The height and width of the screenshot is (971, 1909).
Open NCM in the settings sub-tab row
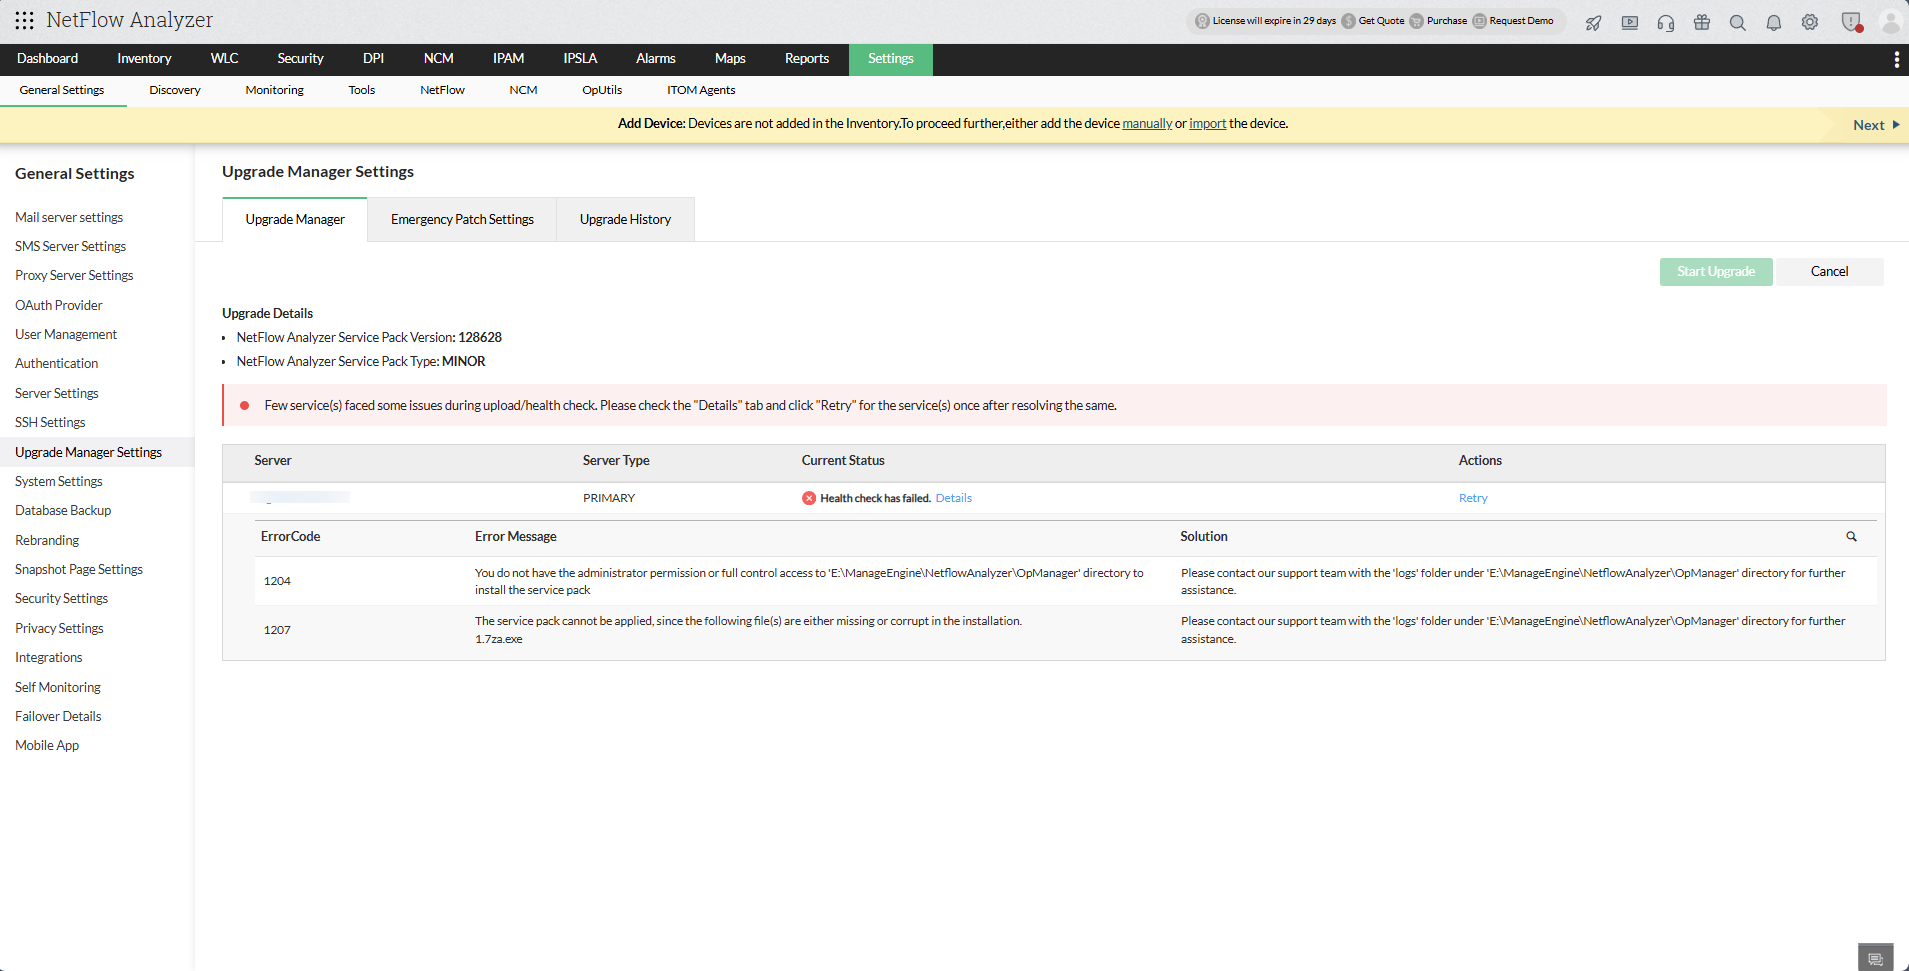(523, 90)
